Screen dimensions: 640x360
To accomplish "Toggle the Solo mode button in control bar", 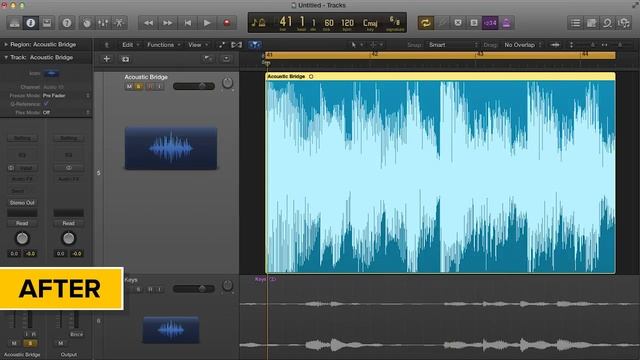I will point(474,23).
